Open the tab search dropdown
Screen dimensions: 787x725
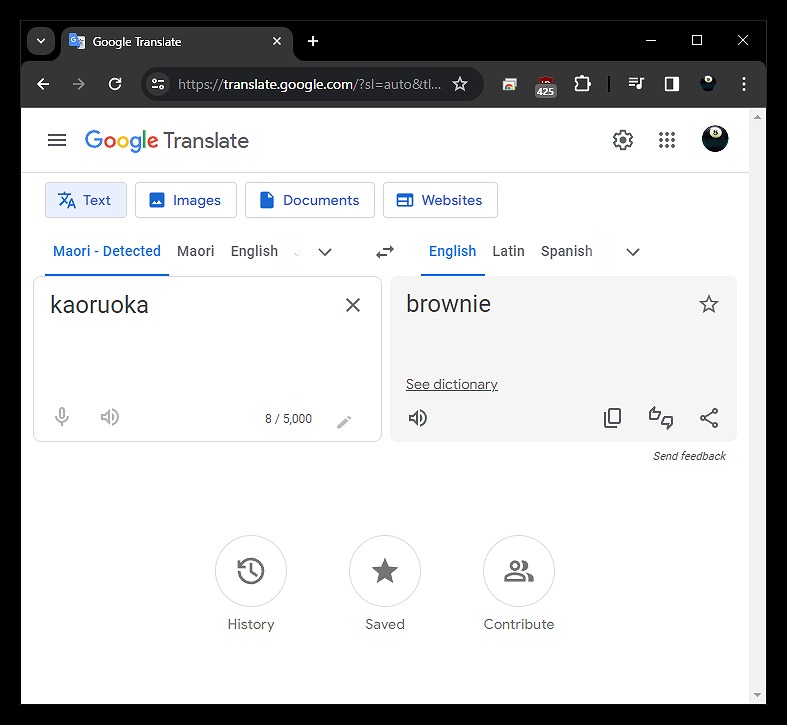(x=41, y=41)
